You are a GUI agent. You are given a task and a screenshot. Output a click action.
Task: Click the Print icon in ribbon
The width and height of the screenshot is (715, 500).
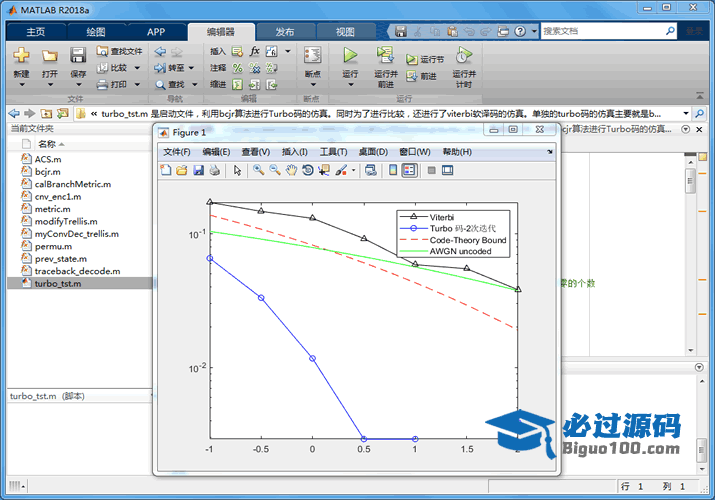(x=103, y=84)
